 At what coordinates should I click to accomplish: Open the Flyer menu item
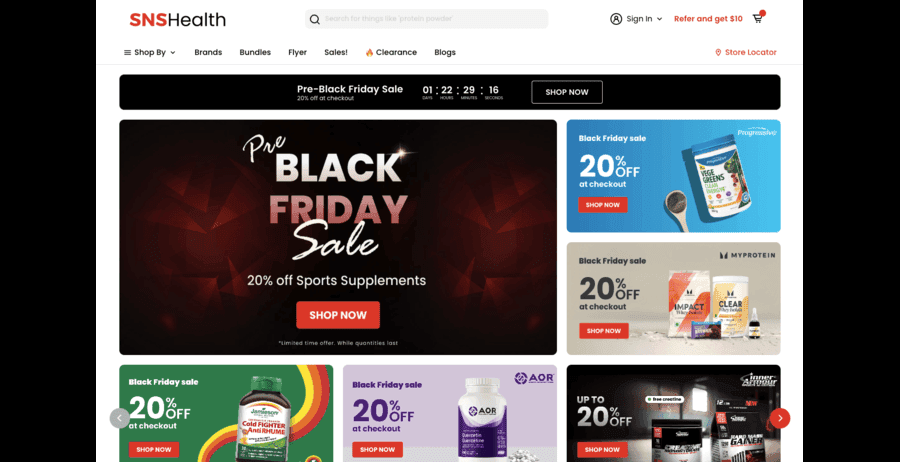(297, 52)
